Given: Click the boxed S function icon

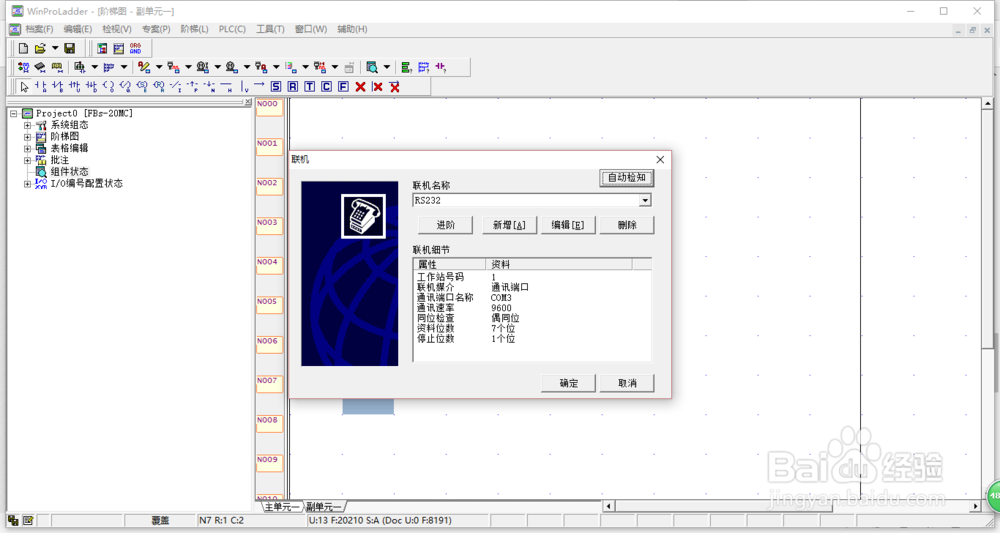Looking at the screenshot, I should click(276, 87).
